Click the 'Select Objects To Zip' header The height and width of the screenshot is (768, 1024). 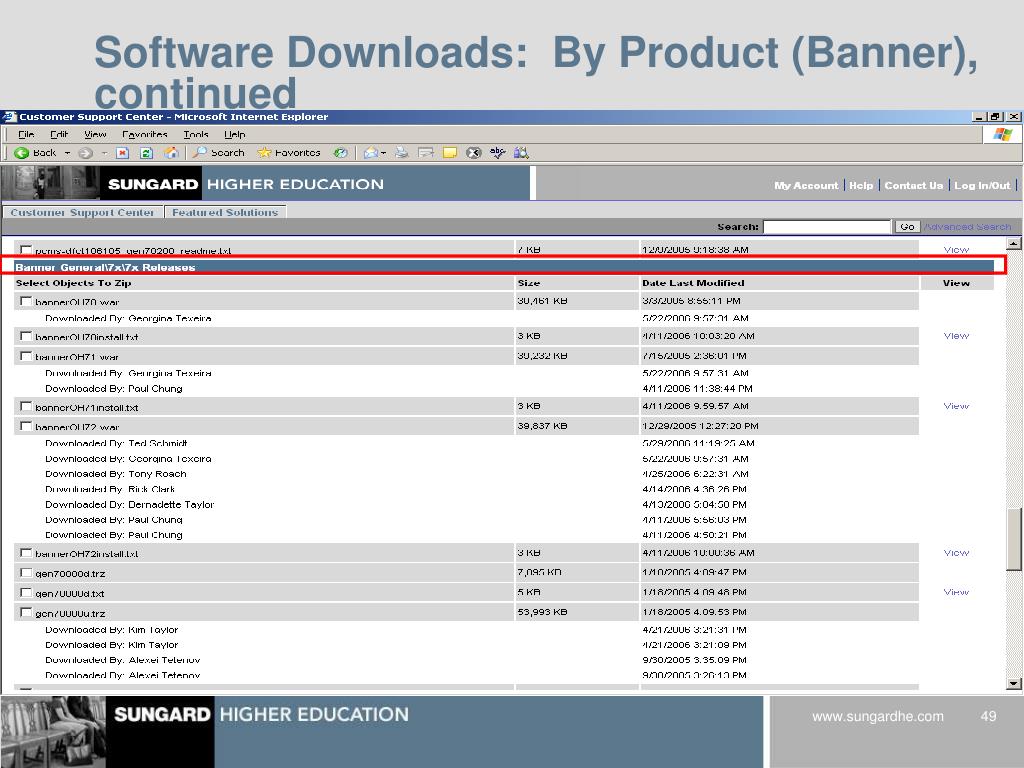coord(73,283)
